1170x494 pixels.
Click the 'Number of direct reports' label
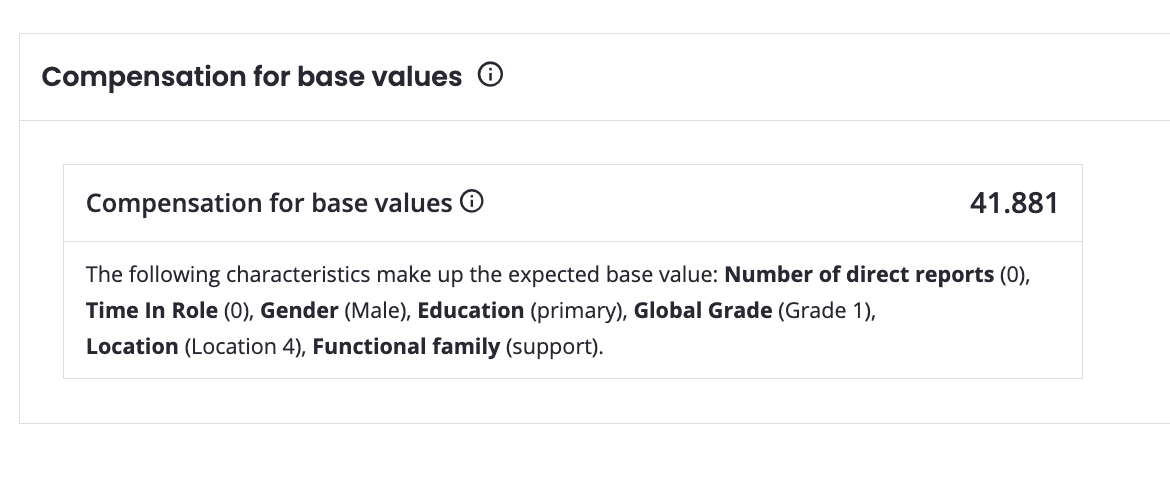(x=860, y=275)
